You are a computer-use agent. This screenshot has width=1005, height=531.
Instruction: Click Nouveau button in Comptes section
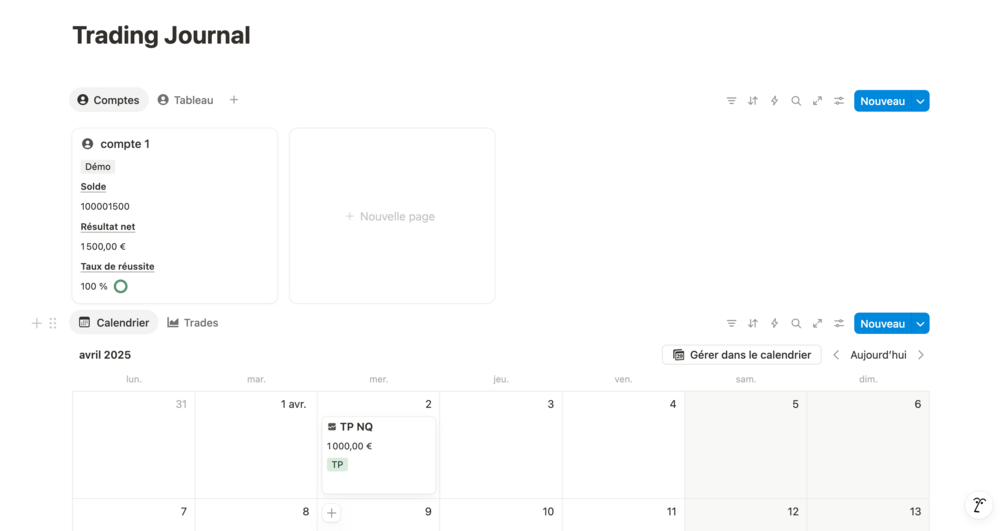pos(883,101)
